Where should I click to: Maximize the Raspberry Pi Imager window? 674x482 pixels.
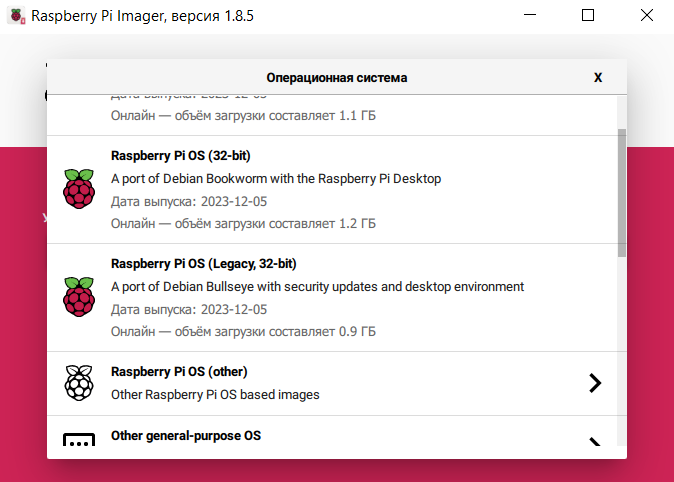pos(588,15)
